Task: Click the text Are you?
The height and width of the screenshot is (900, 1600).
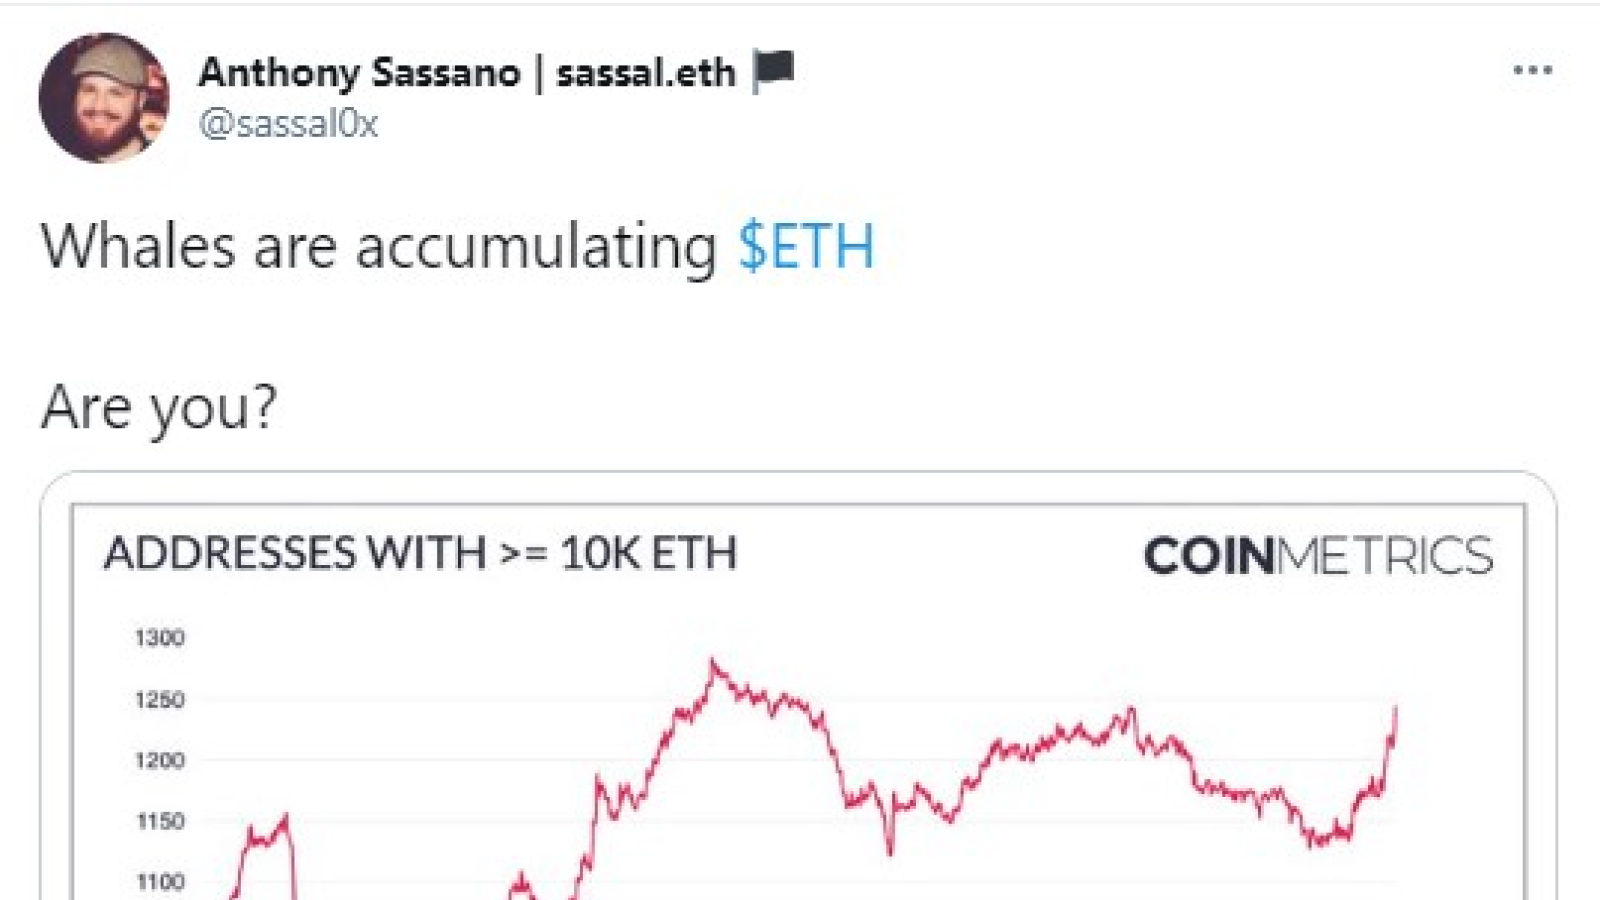Action: [159, 408]
